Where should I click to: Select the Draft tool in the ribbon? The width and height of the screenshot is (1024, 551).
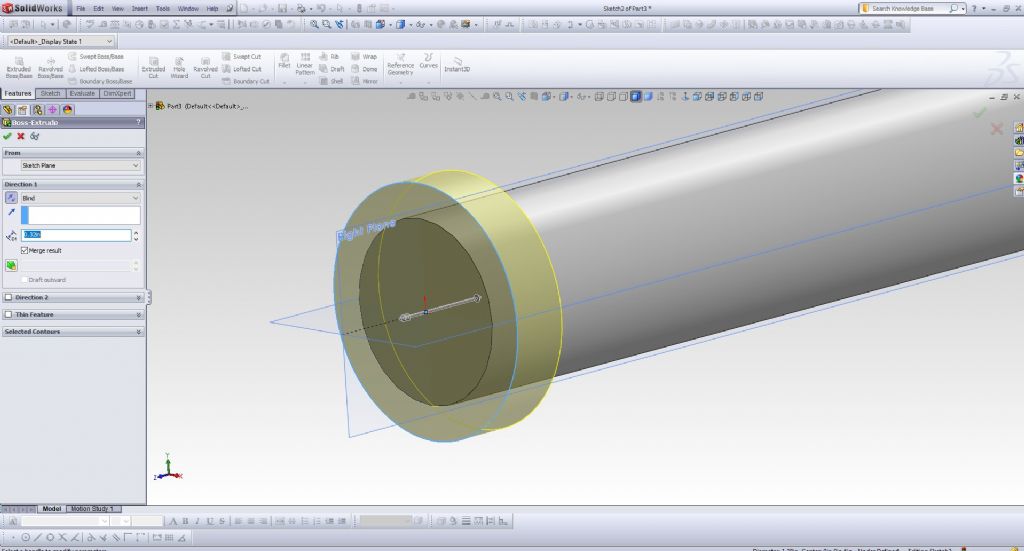[x=332, y=69]
